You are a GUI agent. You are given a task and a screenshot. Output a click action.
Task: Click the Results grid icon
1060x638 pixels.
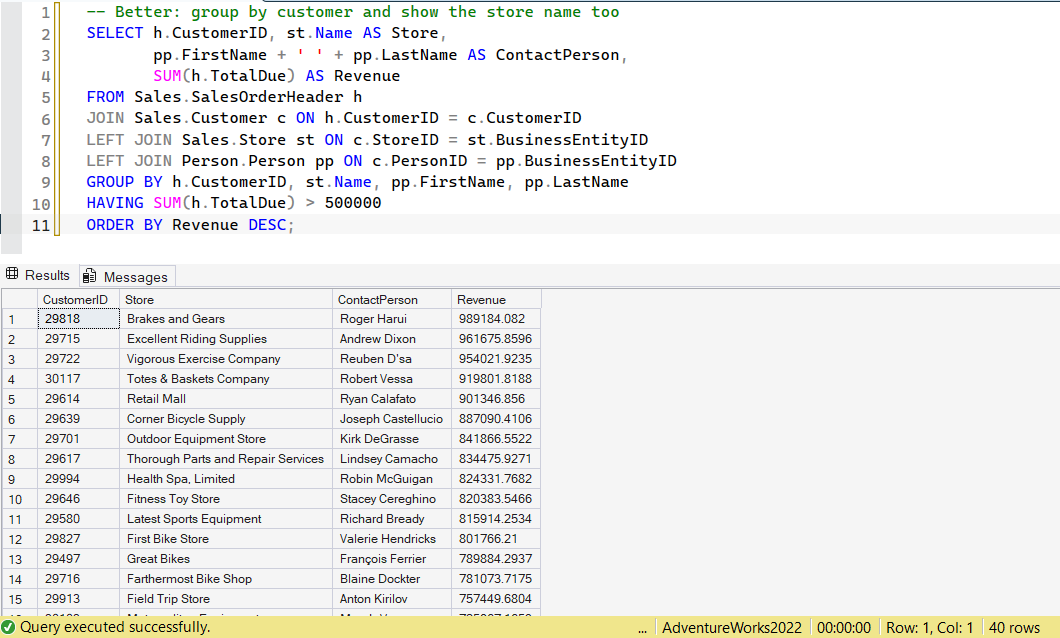coord(12,274)
